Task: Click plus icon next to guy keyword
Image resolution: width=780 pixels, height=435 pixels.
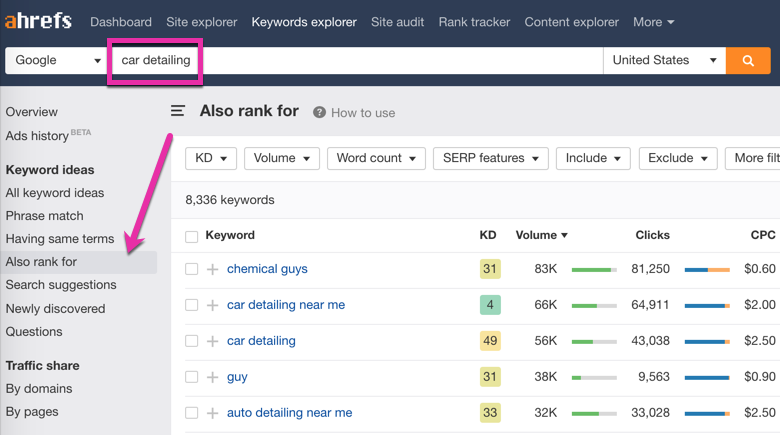Action: click(x=212, y=377)
